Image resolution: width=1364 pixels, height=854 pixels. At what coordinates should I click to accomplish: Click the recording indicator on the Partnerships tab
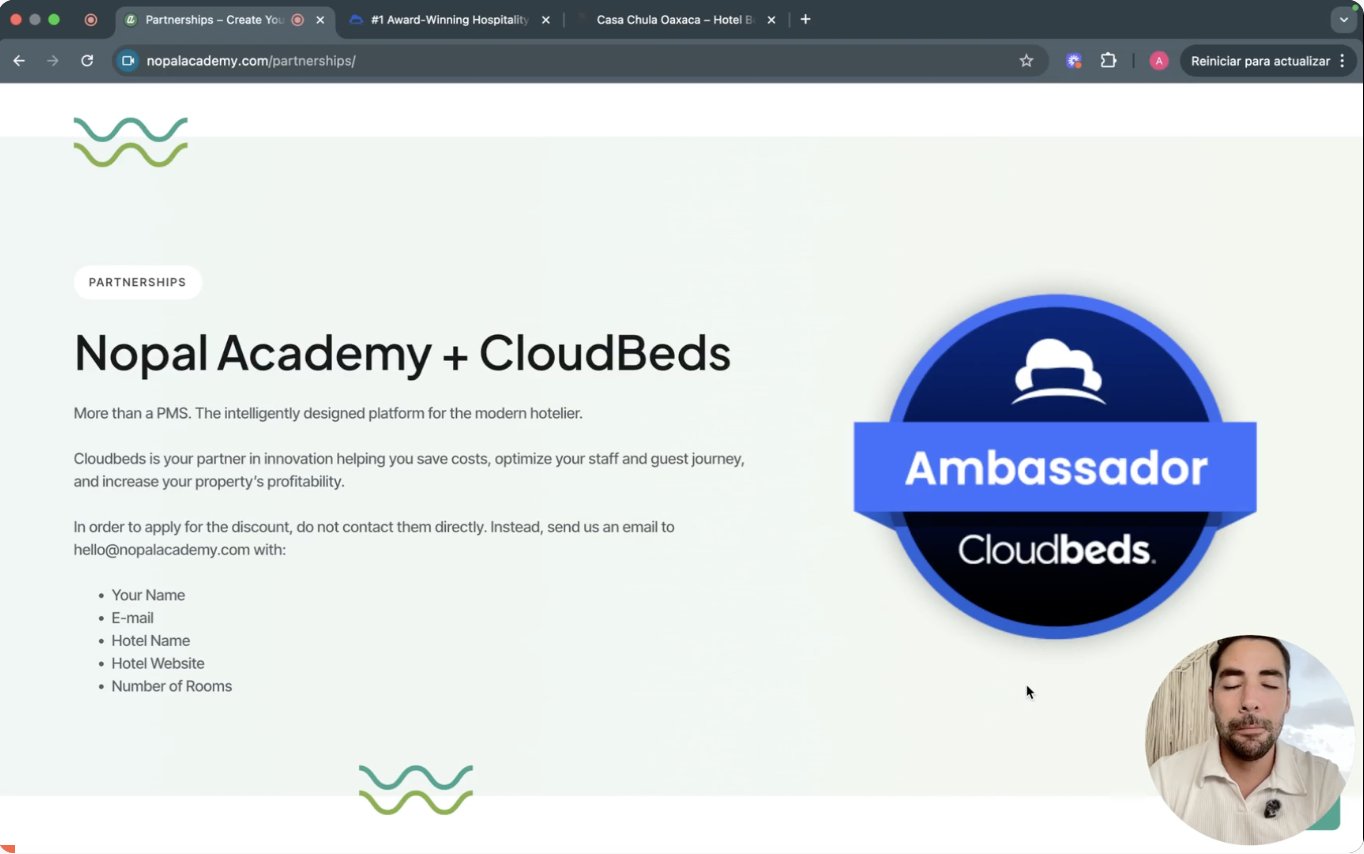pos(297,20)
